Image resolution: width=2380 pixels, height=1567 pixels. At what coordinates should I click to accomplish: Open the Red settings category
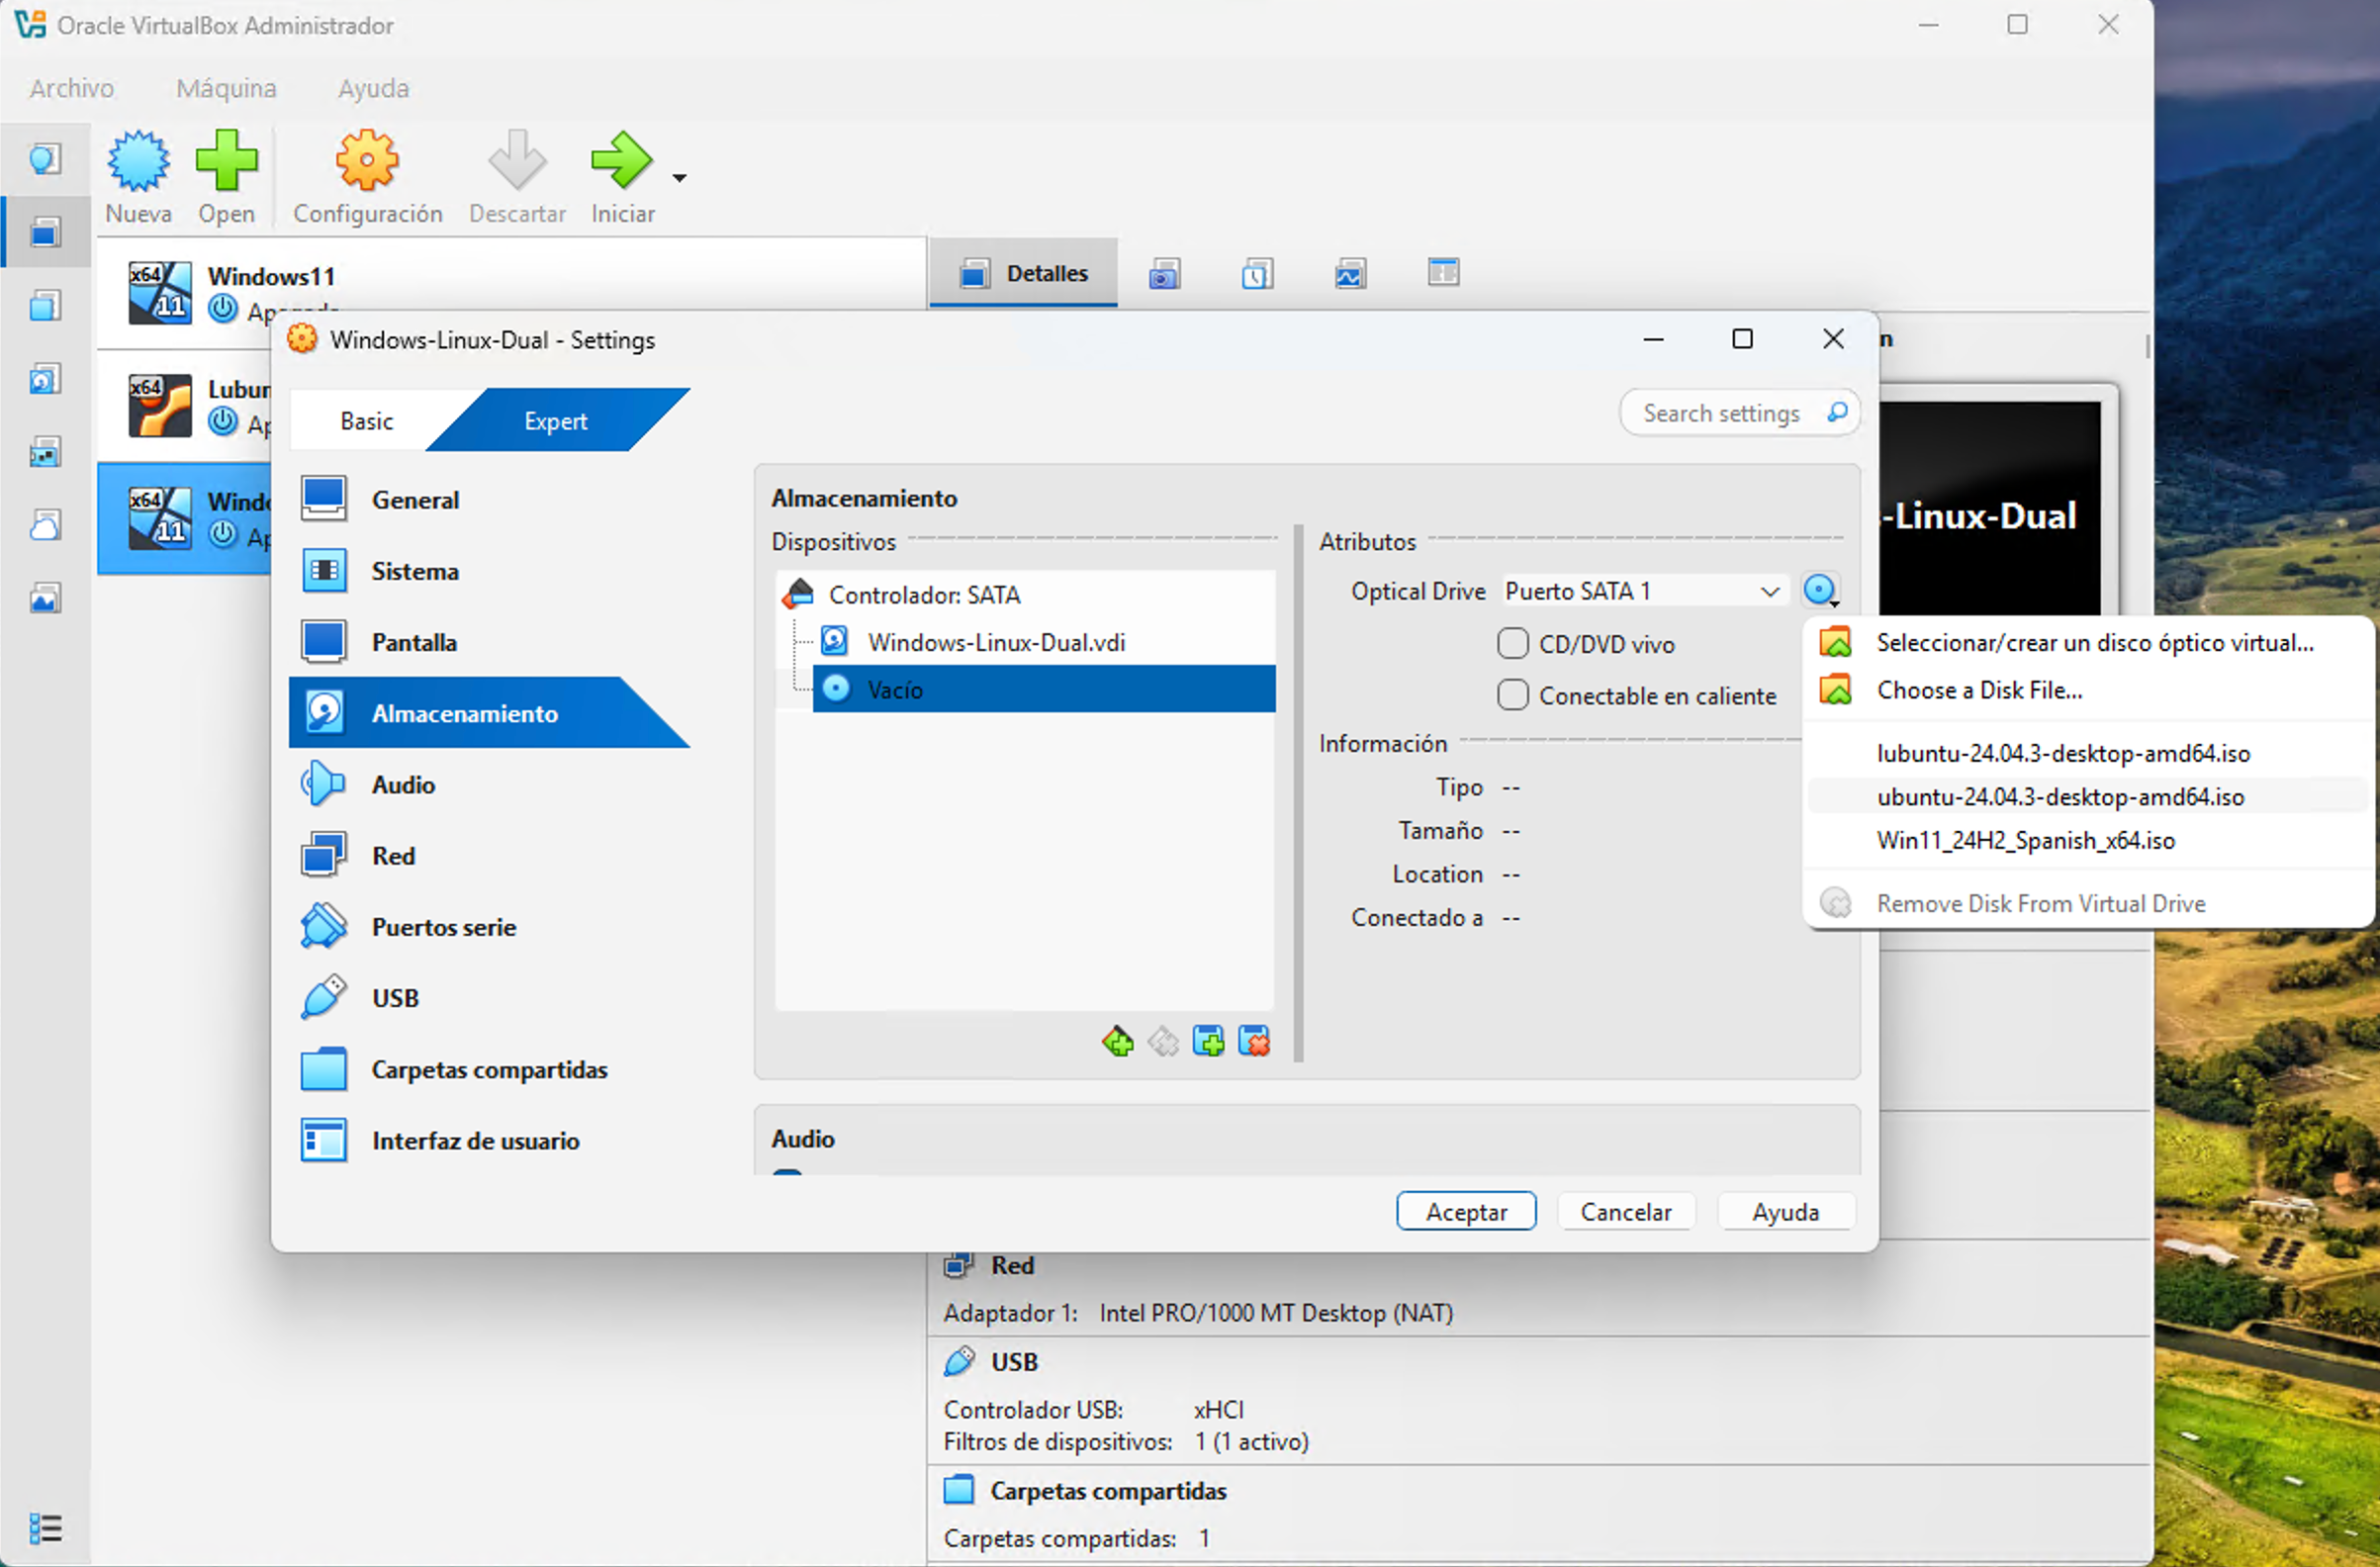490,856
